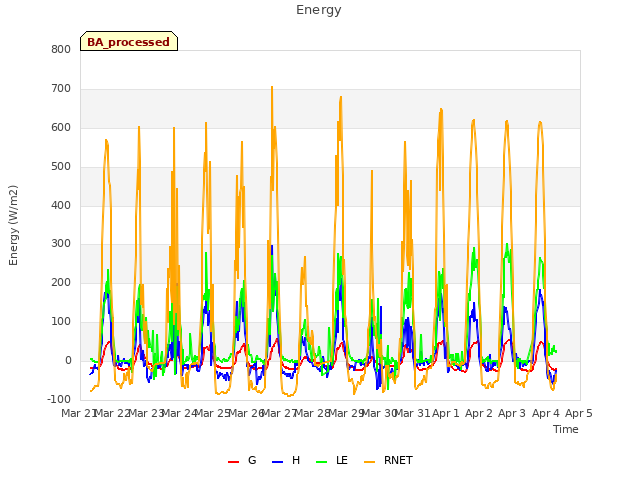Click the 800 y-axis tick label
This screenshot has width=640, height=480.
61,49
